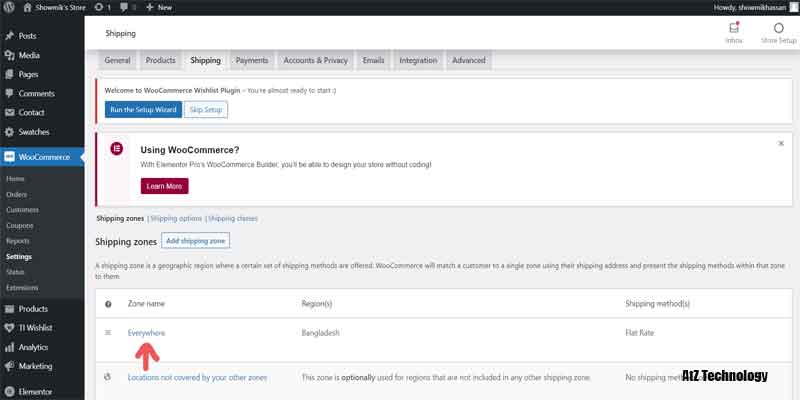This screenshot has width=800, height=400.
Task: Click the help icon in zone table header
Action: pos(108,303)
